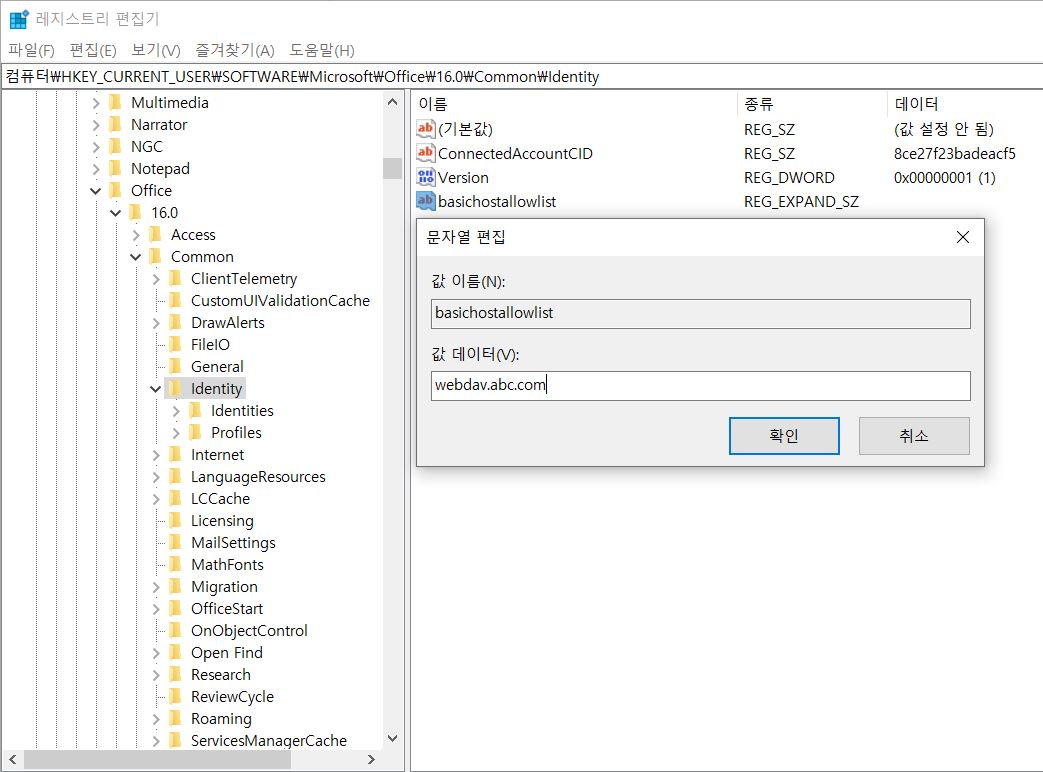This screenshot has width=1043, height=772.
Task: Expand the Narrator key chevron
Action: (96, 125)
